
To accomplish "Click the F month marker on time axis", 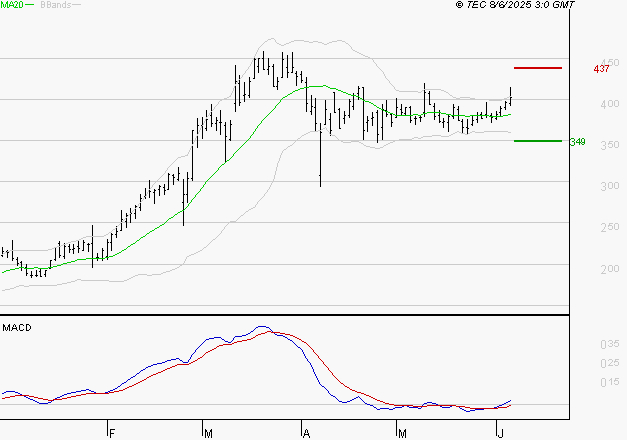I will pyautogui.click(x=112, y=433).
